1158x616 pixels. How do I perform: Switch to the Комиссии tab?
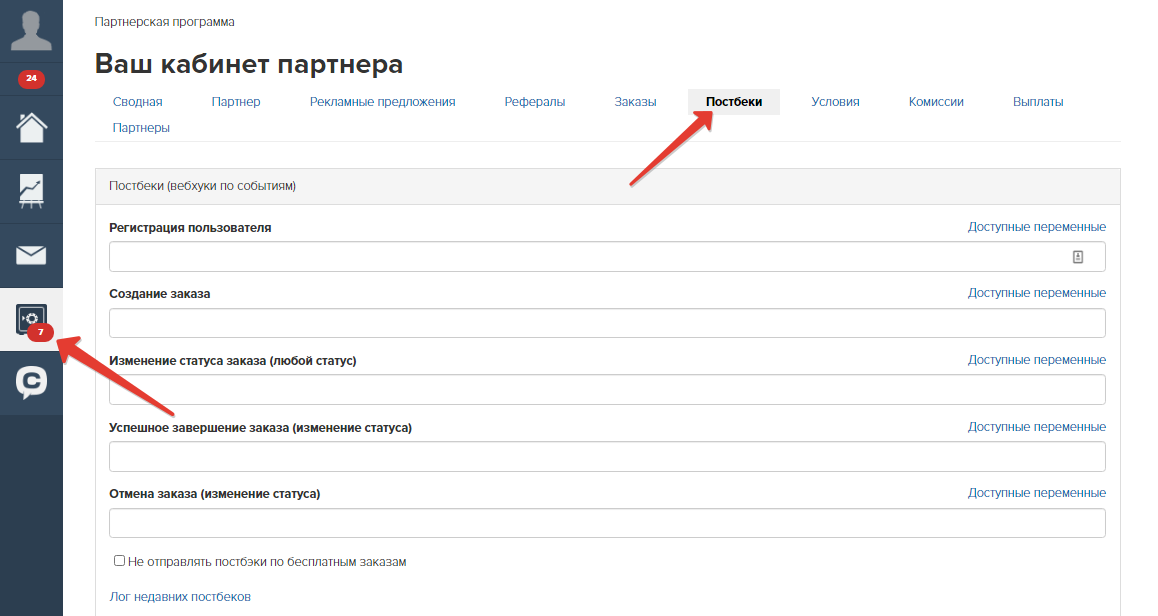pos(936,102)
